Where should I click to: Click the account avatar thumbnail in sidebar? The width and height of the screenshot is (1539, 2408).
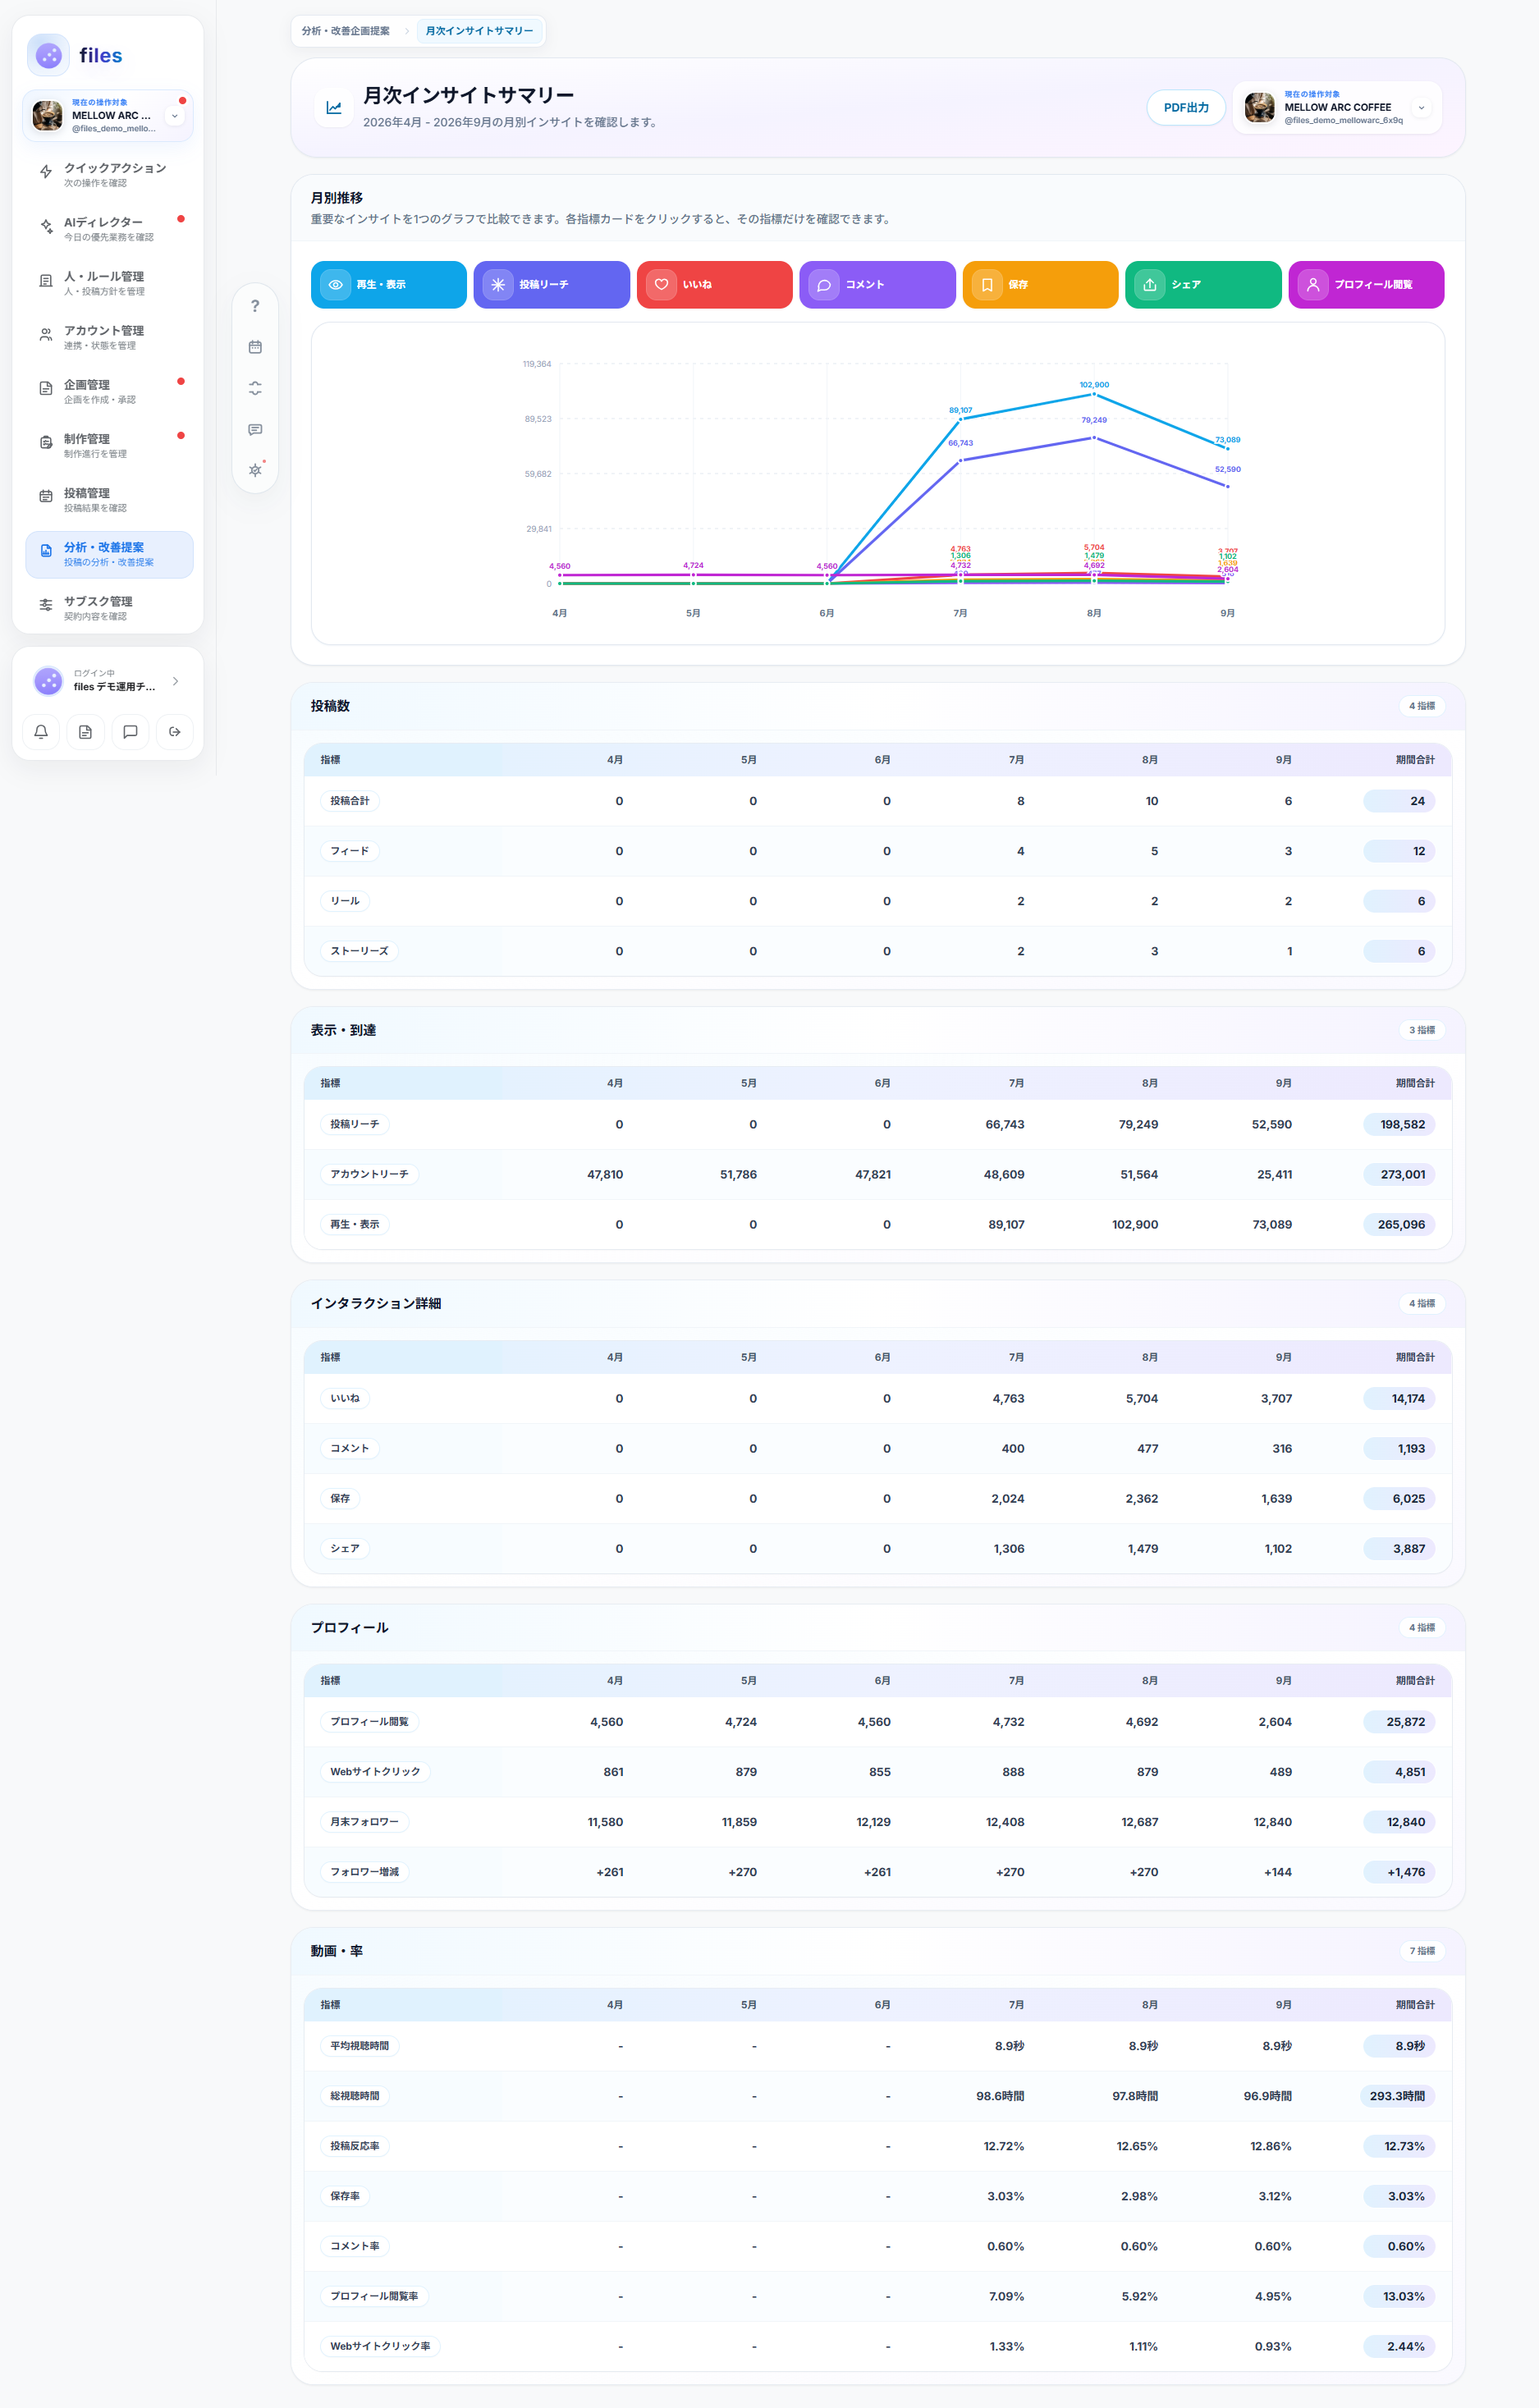pyautogui.click(x=47, y=116)
